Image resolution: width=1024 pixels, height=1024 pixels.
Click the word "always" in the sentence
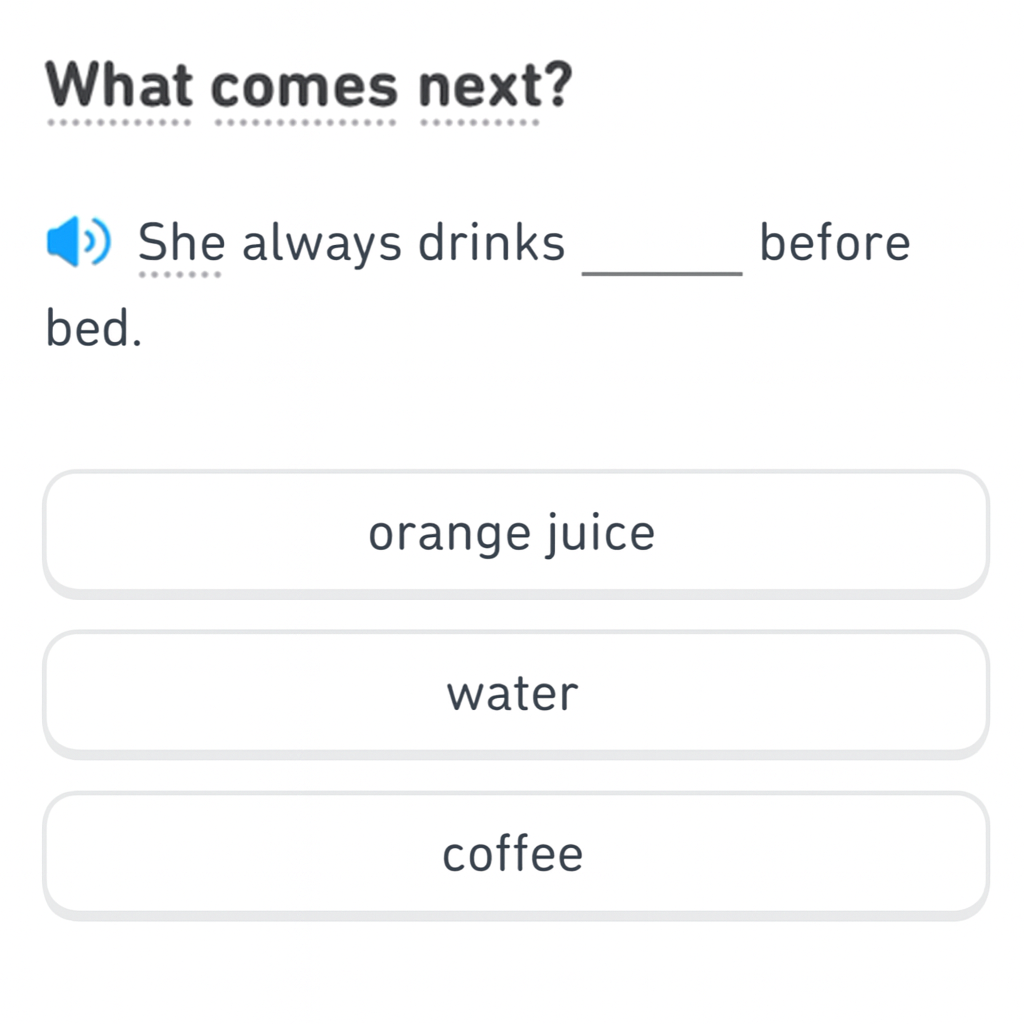[x=322, y=243]
